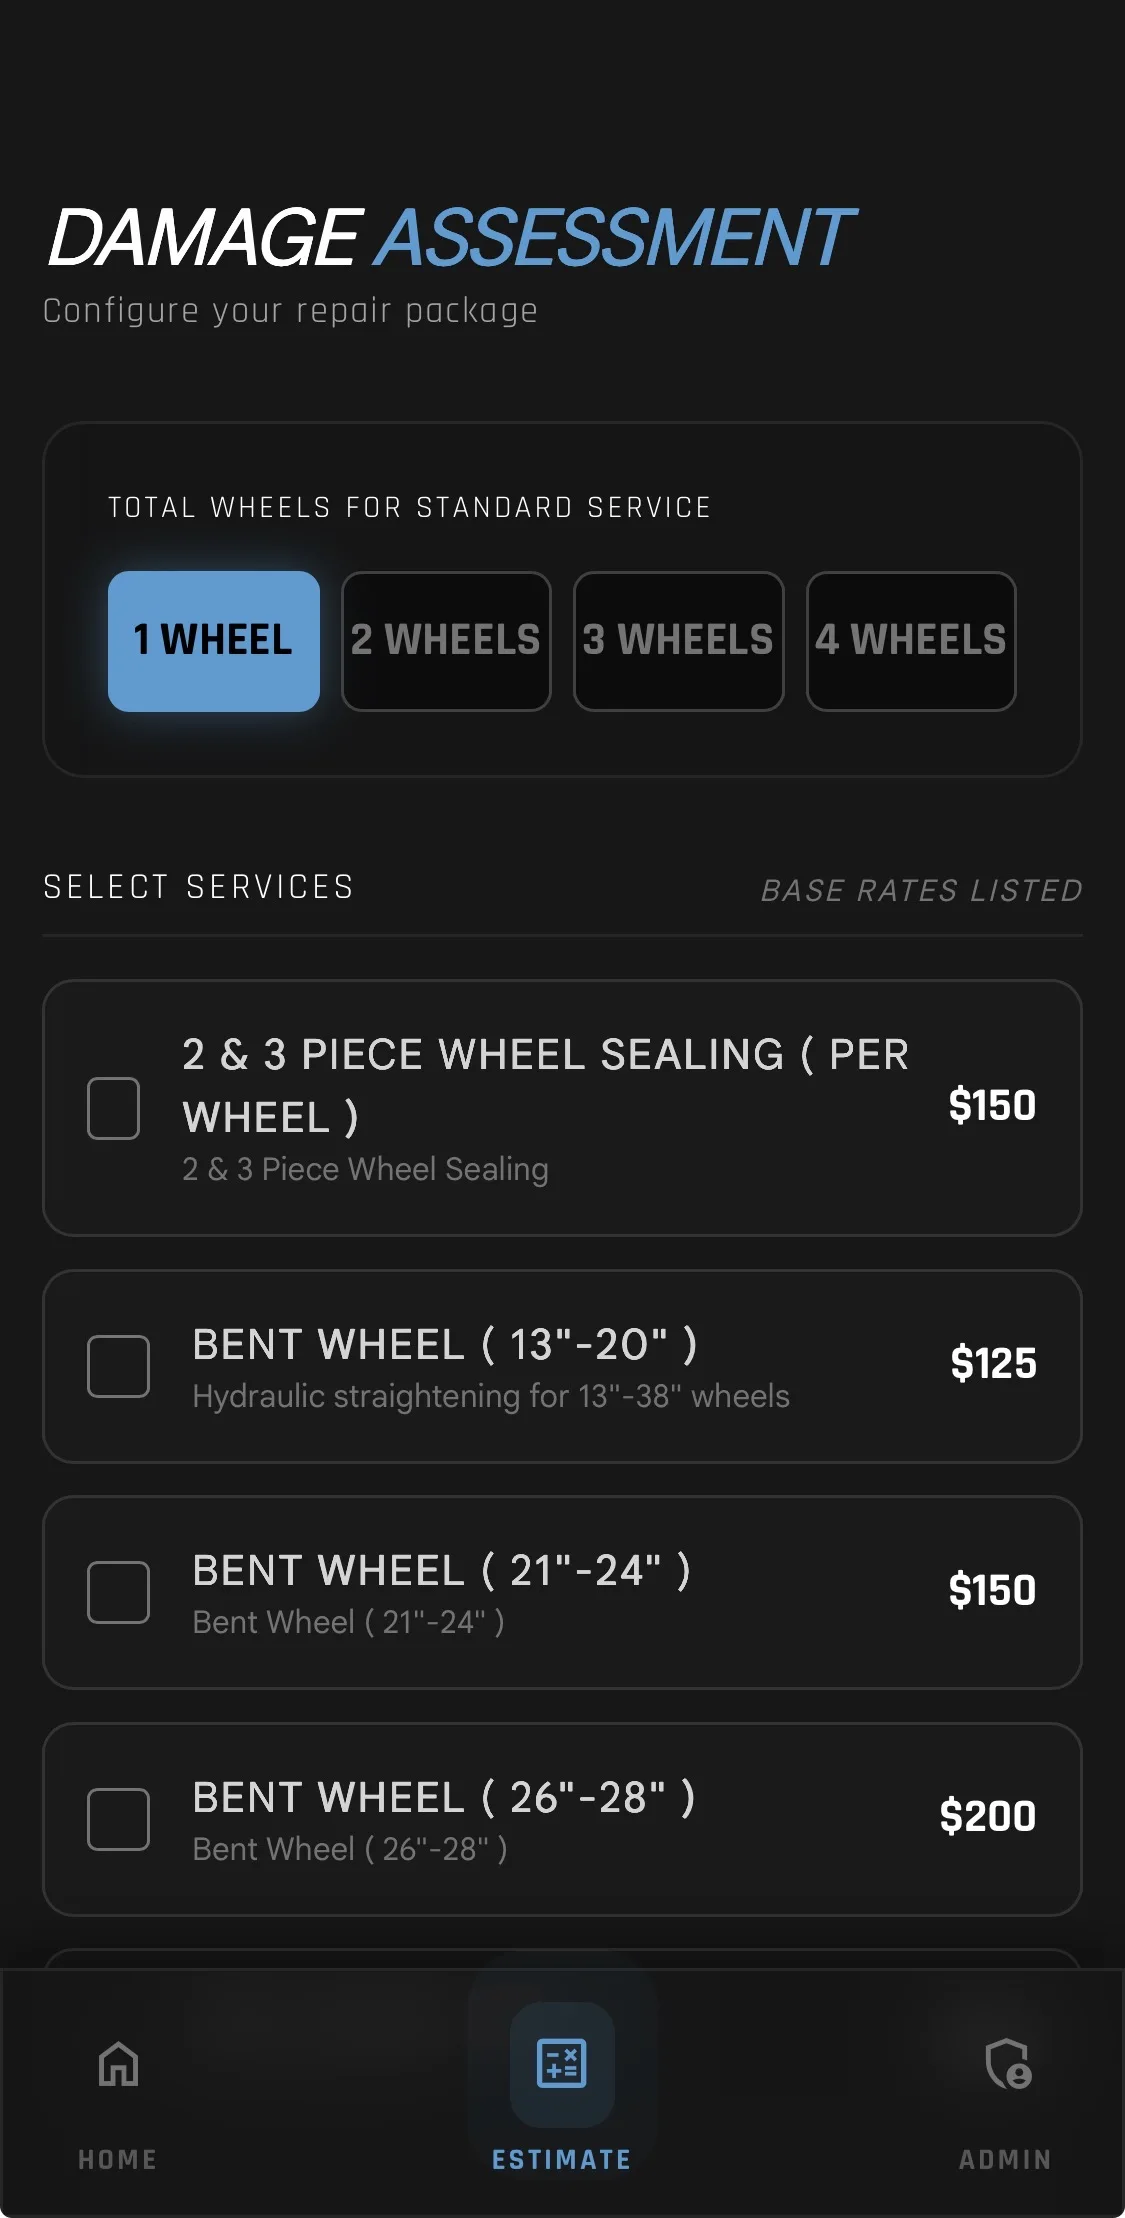Tap the Estimate calculator icon
Viewport: 1125px width, 2218px height.
point(561,2064)
